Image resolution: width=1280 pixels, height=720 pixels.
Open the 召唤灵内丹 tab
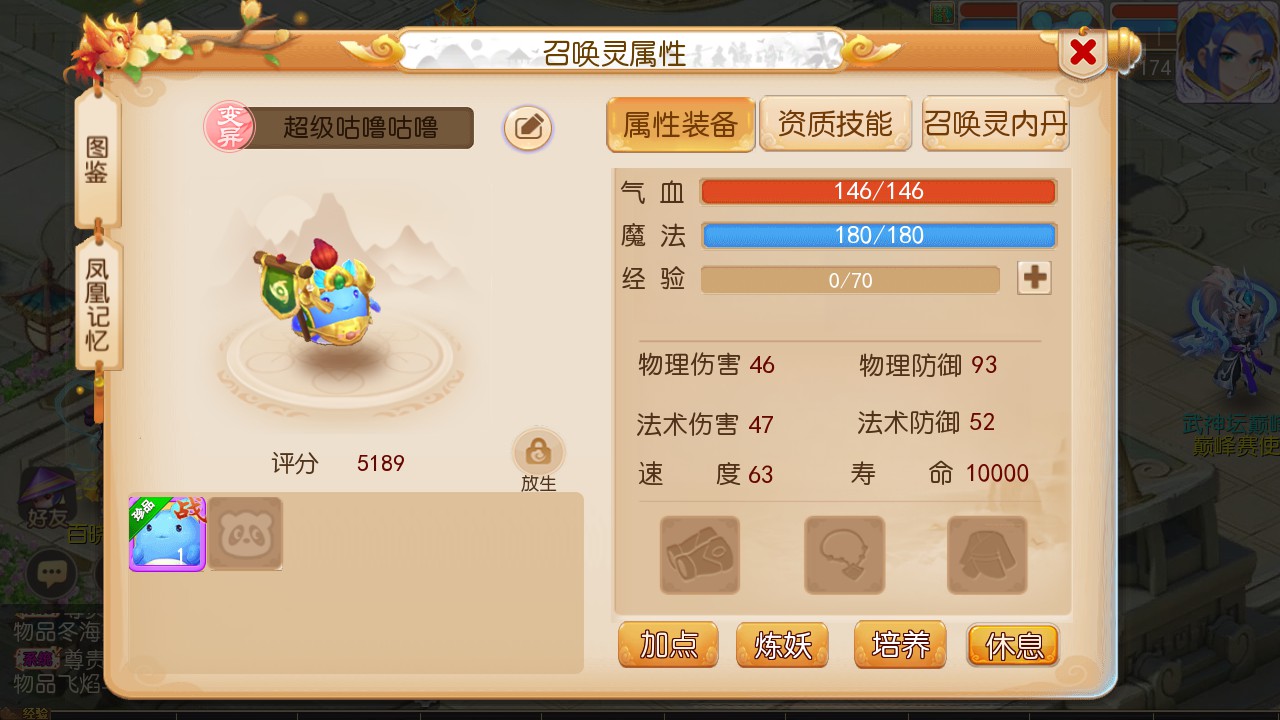[996, 124]
